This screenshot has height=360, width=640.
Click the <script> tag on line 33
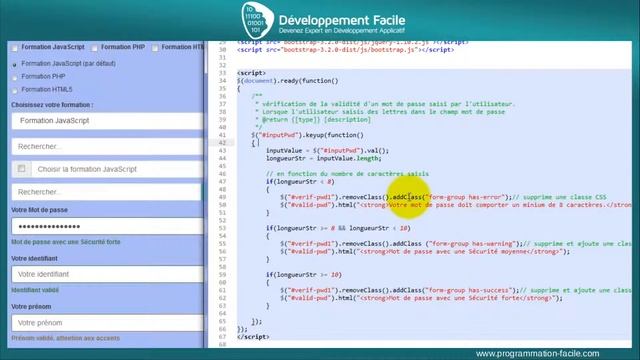click(x=251, y=73)
